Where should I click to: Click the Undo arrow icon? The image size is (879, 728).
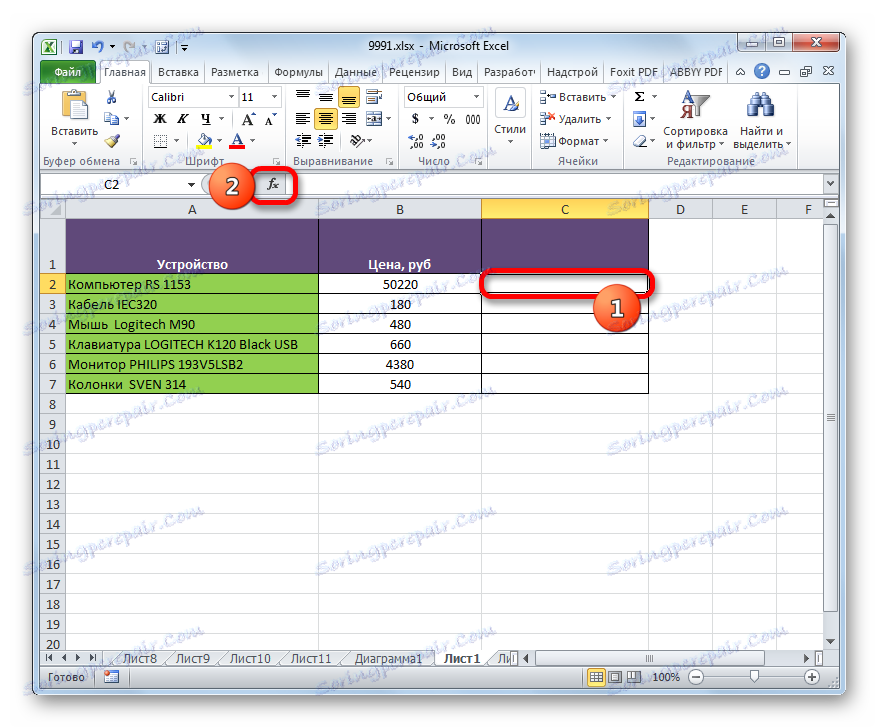(98, 47)
